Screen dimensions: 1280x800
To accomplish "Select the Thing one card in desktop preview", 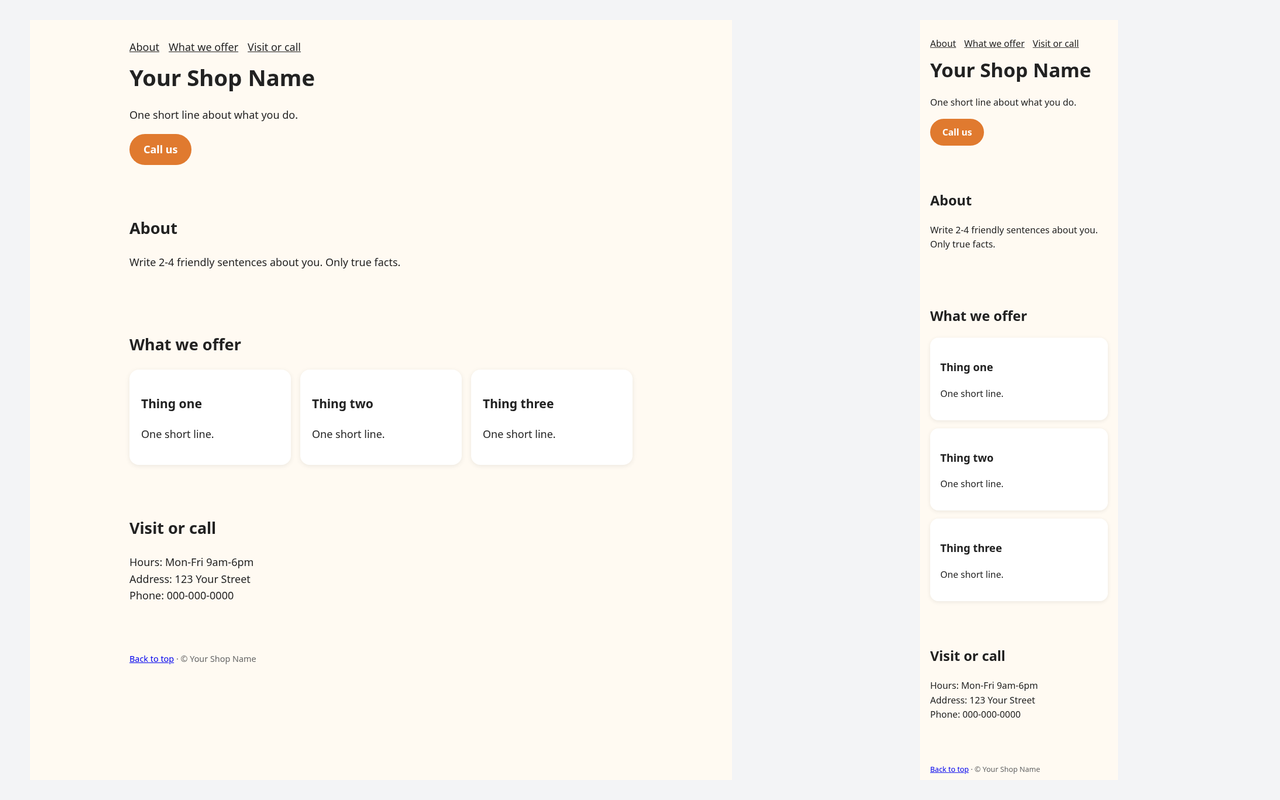I will click(210, 417).
